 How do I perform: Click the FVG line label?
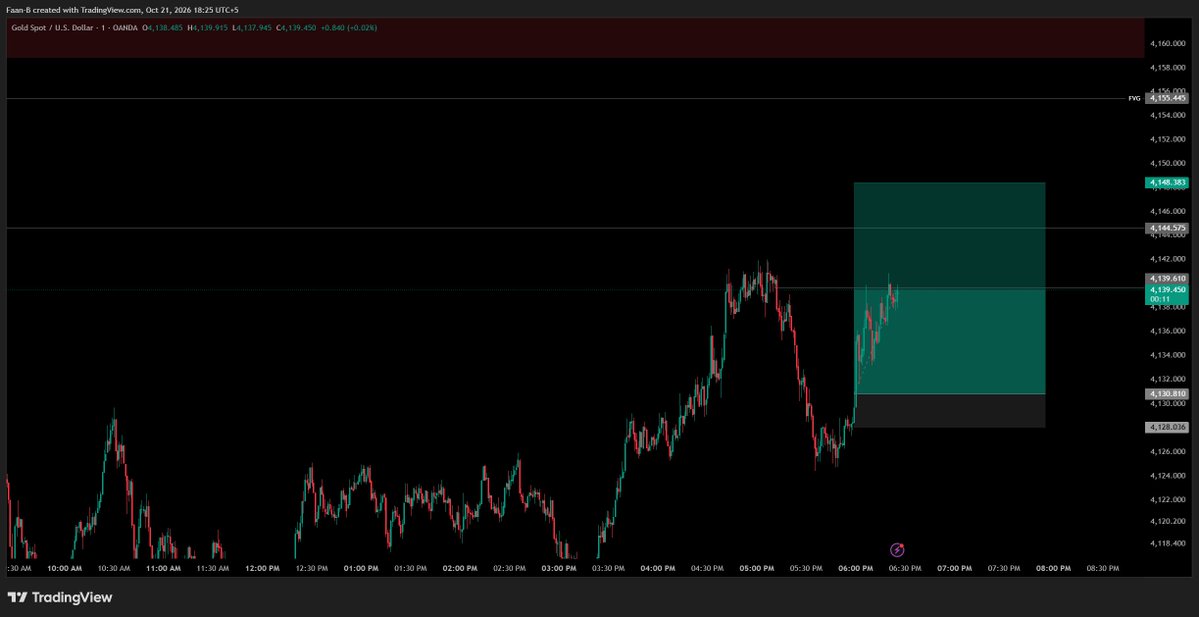[x=1134, y=98]
